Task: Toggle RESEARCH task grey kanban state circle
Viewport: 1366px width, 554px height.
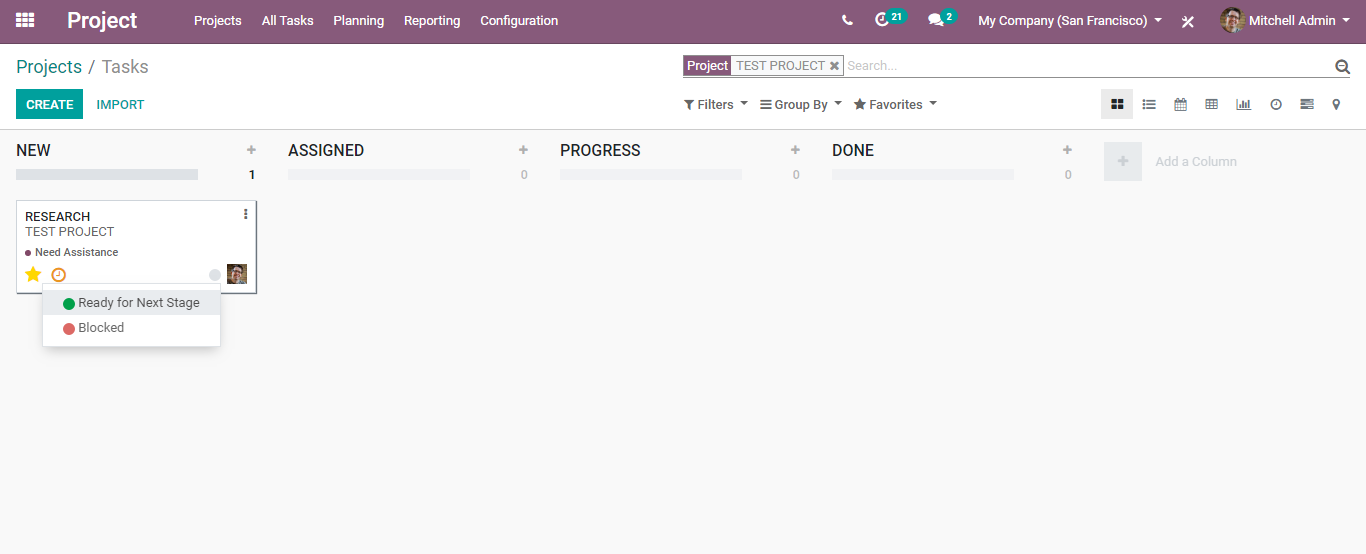Action: tap(215, 275)
